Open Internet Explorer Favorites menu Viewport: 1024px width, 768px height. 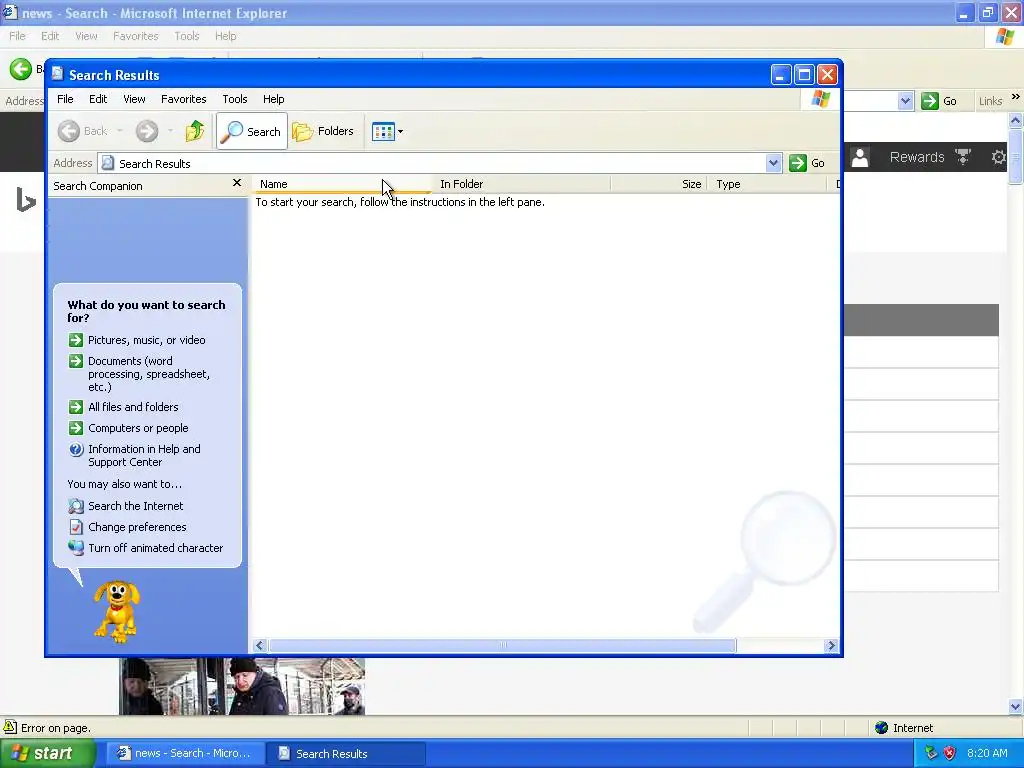pyautogui.click(x=135, y=36)
